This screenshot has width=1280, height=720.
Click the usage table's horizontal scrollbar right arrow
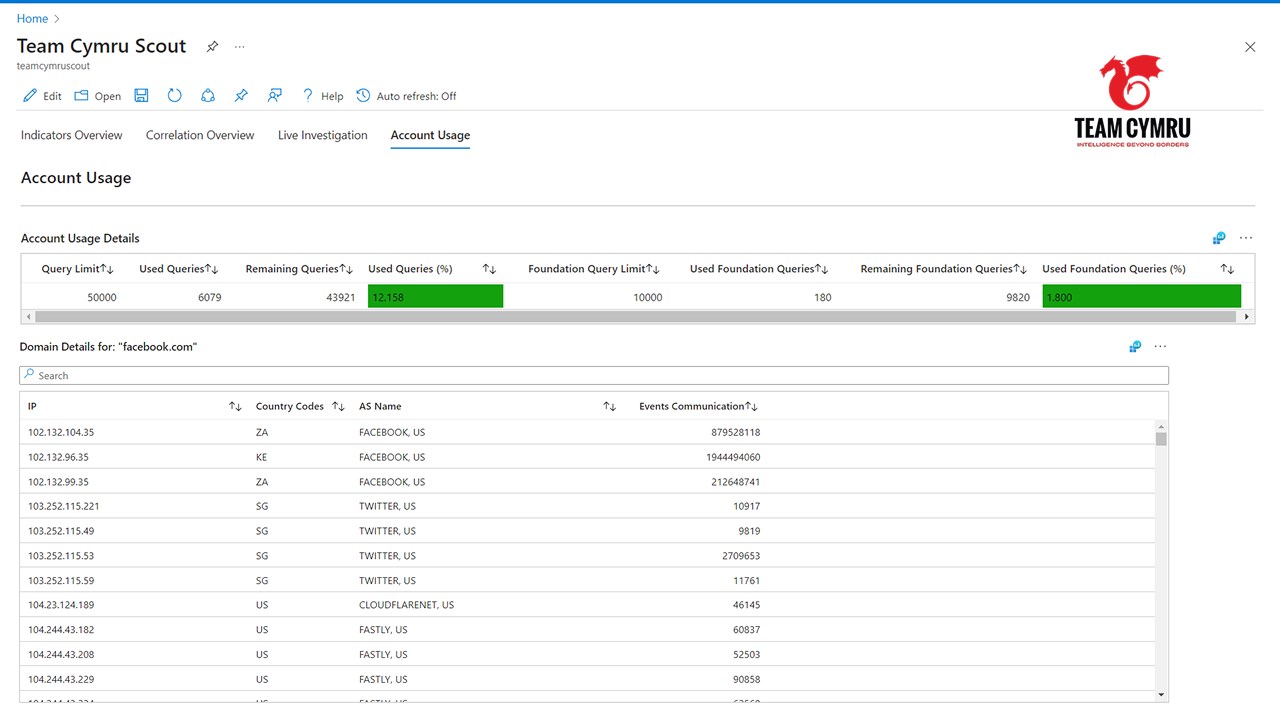point(1247,317)
